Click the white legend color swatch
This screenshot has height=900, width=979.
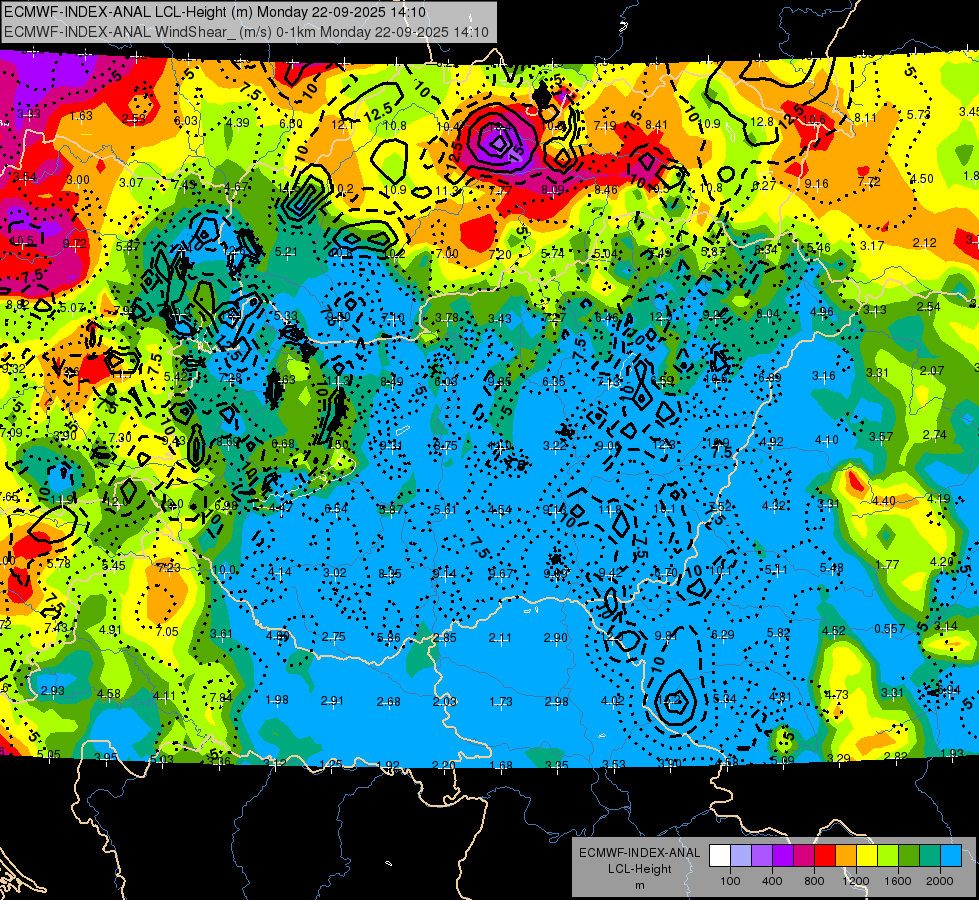720,856
